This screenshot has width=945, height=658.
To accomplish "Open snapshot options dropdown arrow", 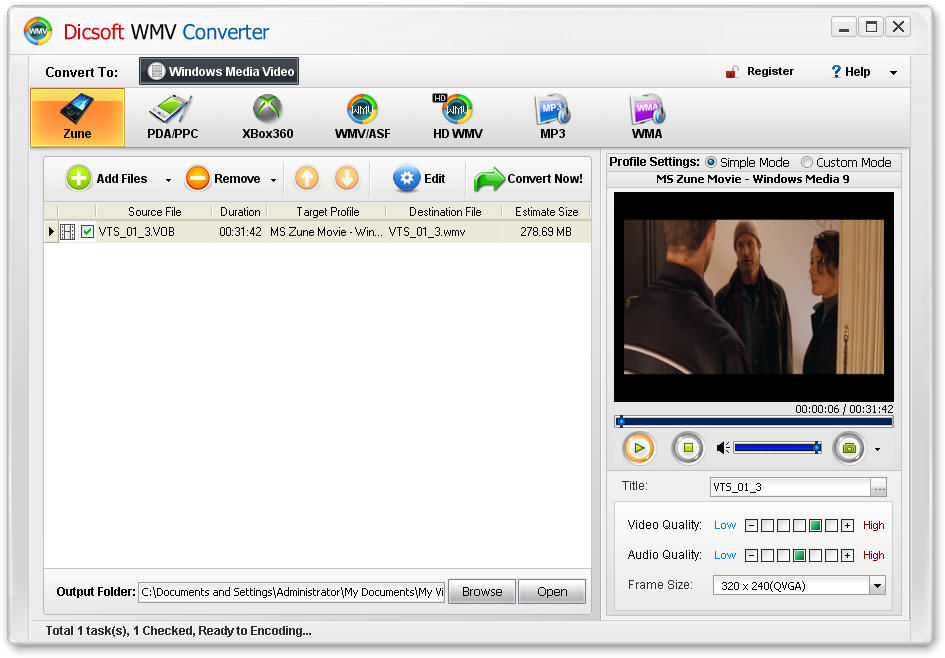I will [x=877, y=449].
